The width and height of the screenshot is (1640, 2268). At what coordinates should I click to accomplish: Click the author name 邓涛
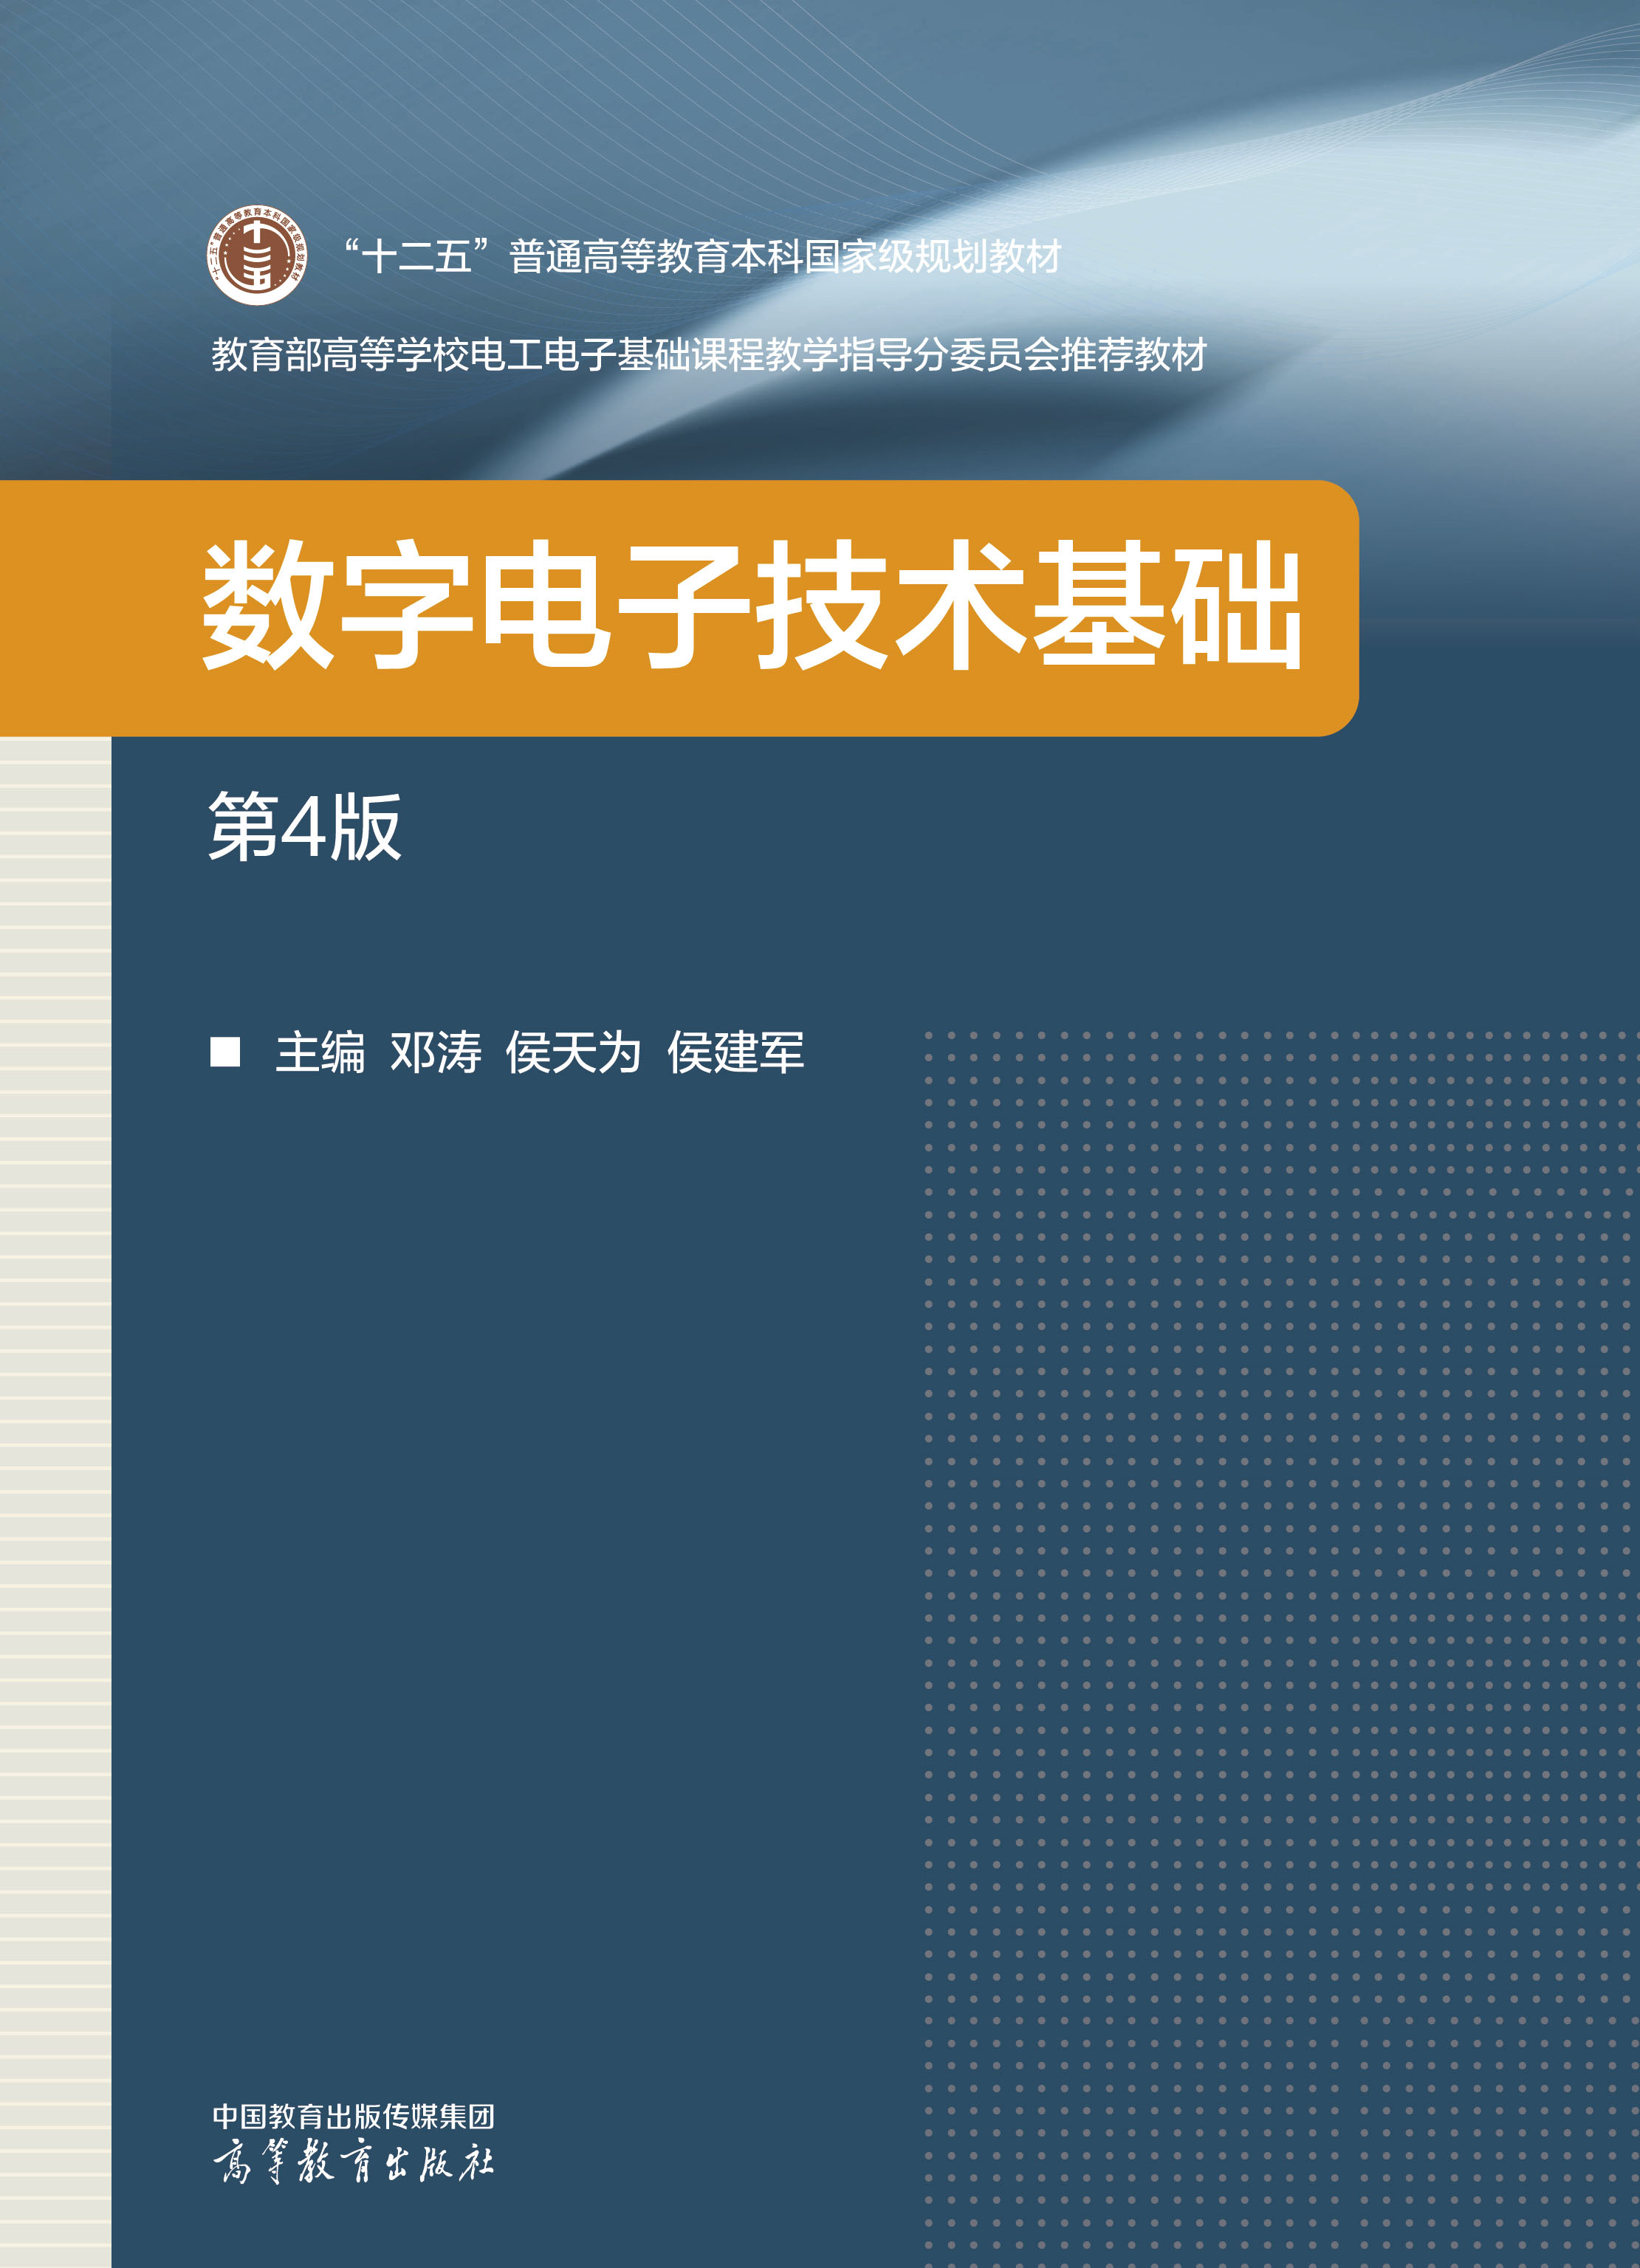tap(435, 1052)
